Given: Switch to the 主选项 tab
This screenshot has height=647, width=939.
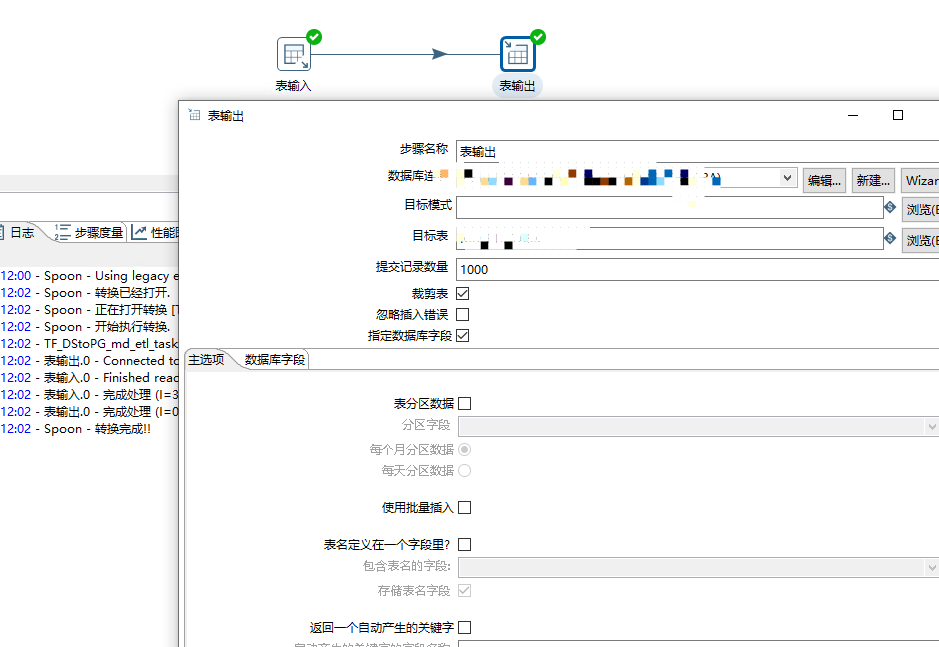Looking at the screenshot, I should [206, 359].
